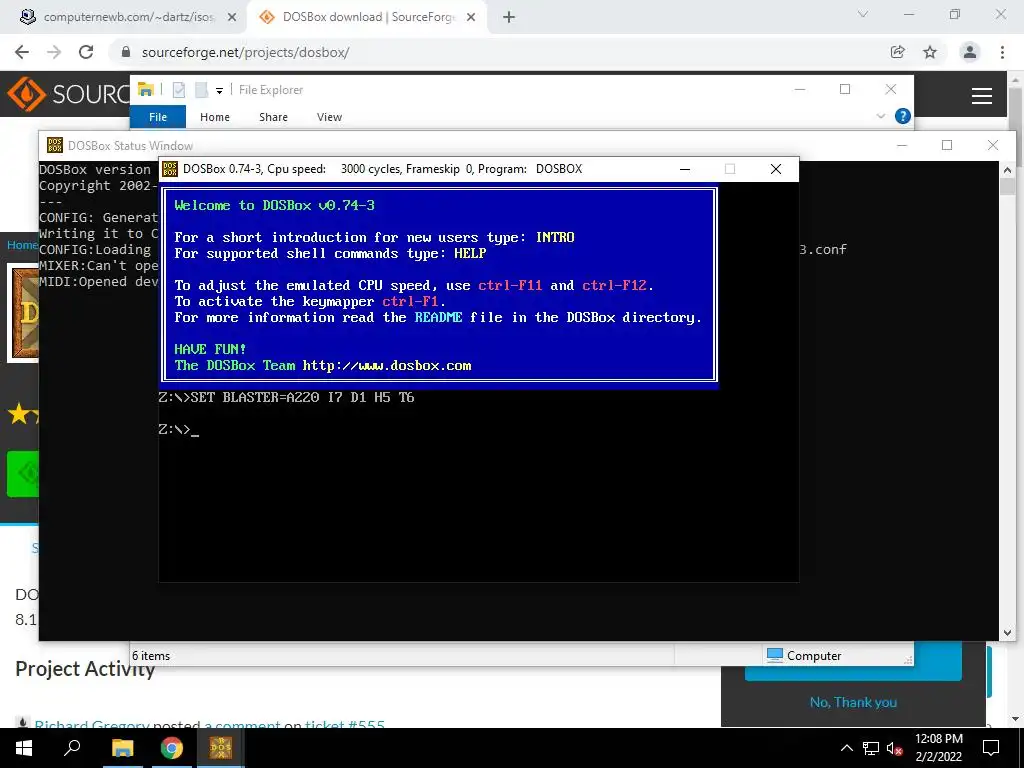Image resolution: width=1024 pixels, height=768 pixels.
Task: Open a new browser tab with plus button
Action: click(x=509, y=18)
